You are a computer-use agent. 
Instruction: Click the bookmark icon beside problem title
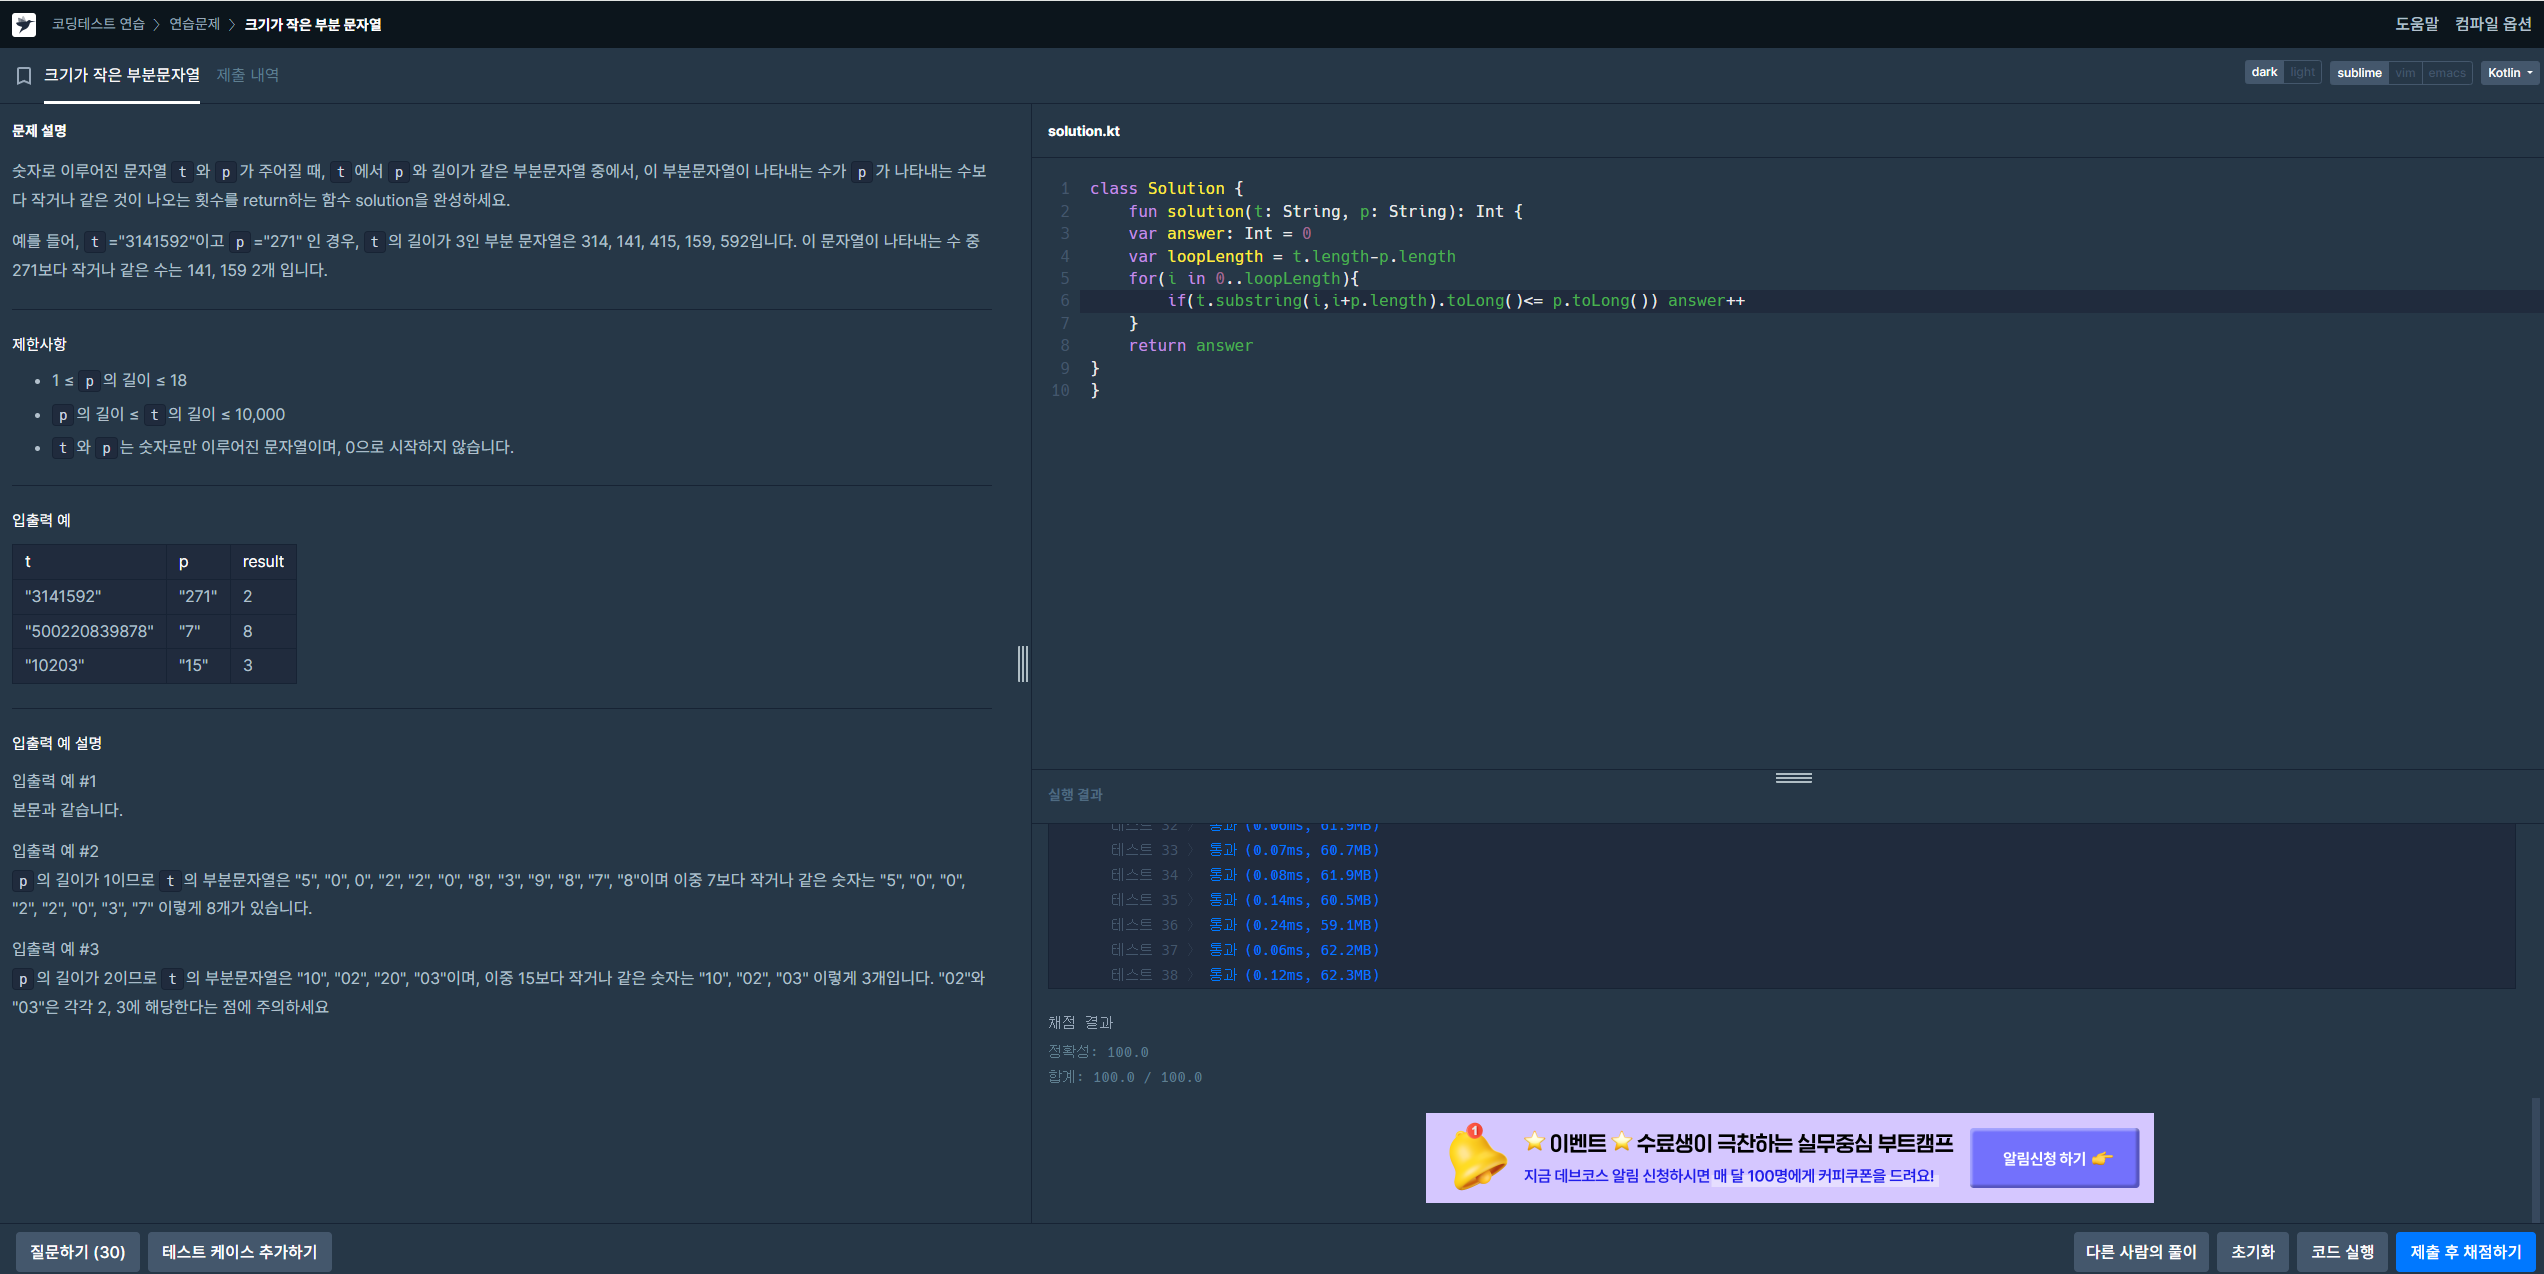[24, 76]
